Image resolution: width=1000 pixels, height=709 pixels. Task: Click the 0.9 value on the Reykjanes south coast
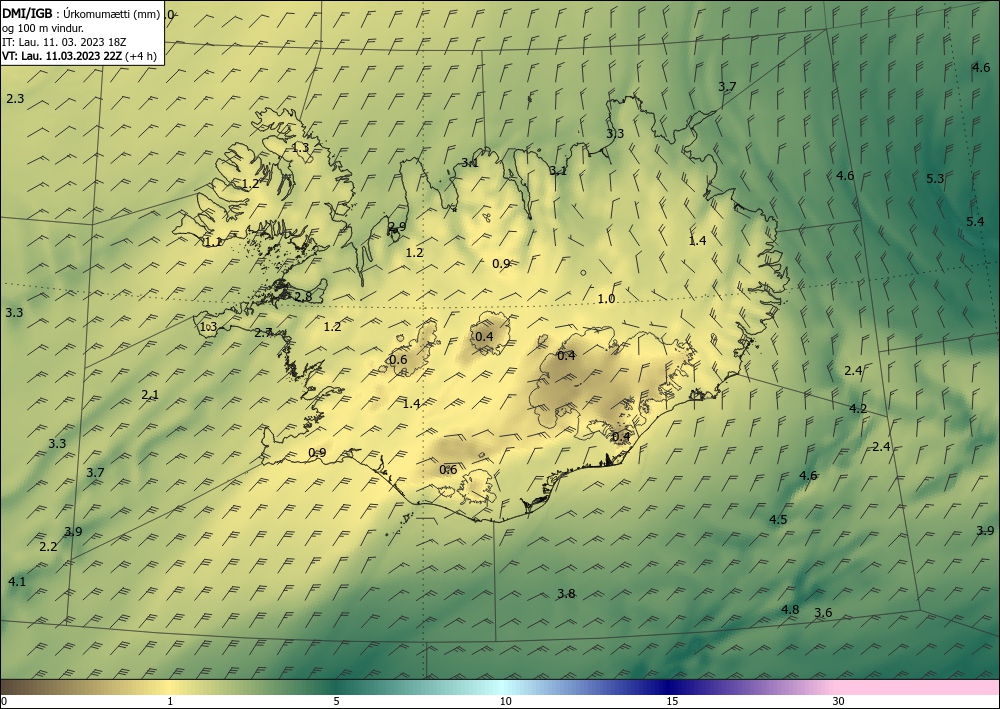[317, 453]
